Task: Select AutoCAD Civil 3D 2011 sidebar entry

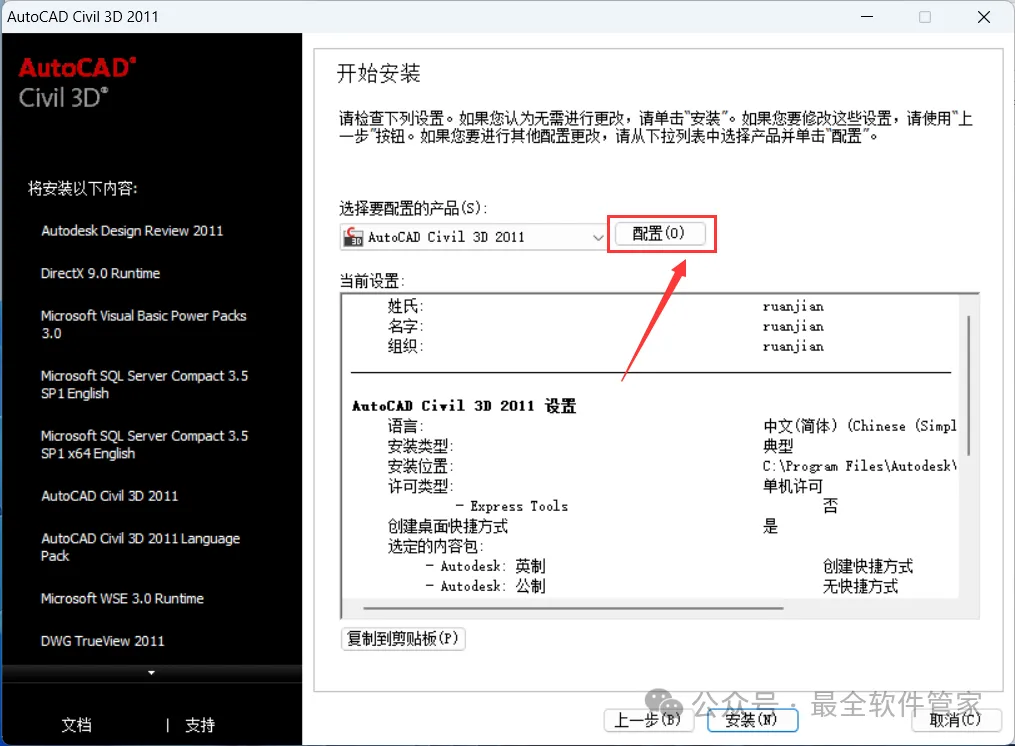Action: coord(109,496)
